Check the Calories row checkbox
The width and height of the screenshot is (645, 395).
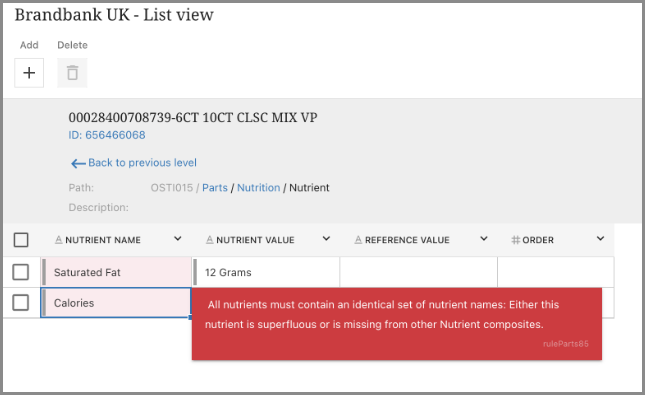tap(21, 302)
